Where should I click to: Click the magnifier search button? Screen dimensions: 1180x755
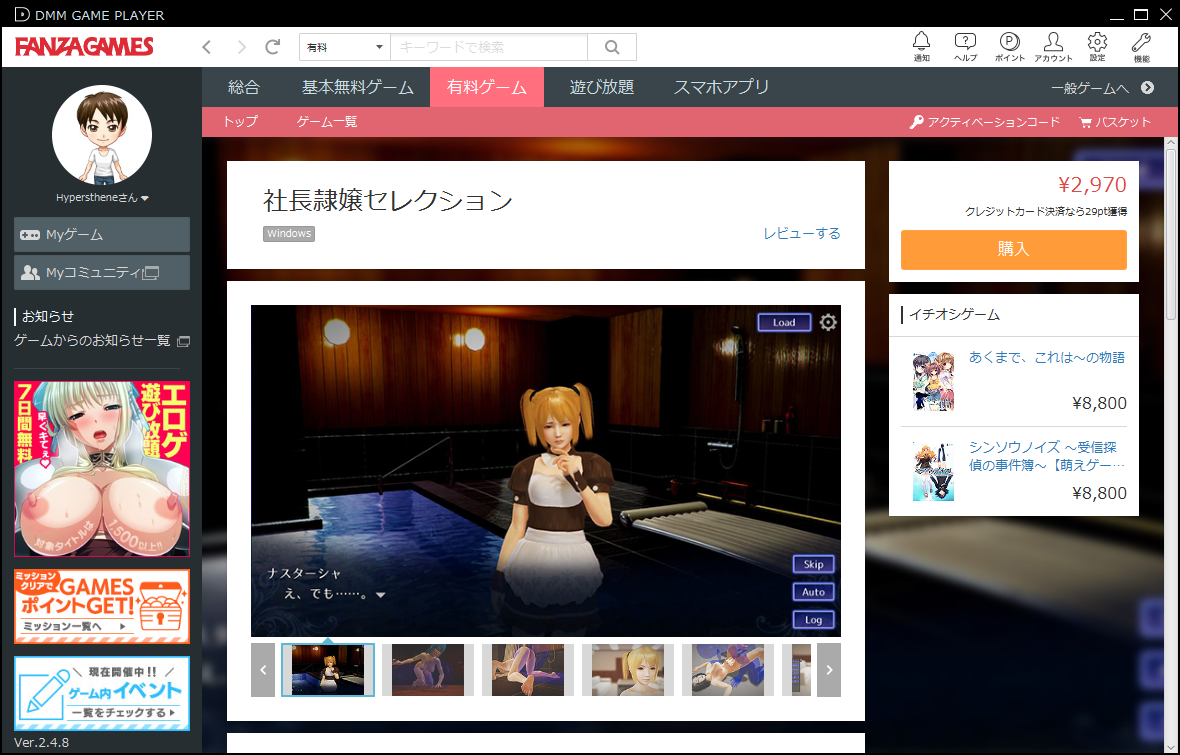pyautogui.click(x=612, y=47)
